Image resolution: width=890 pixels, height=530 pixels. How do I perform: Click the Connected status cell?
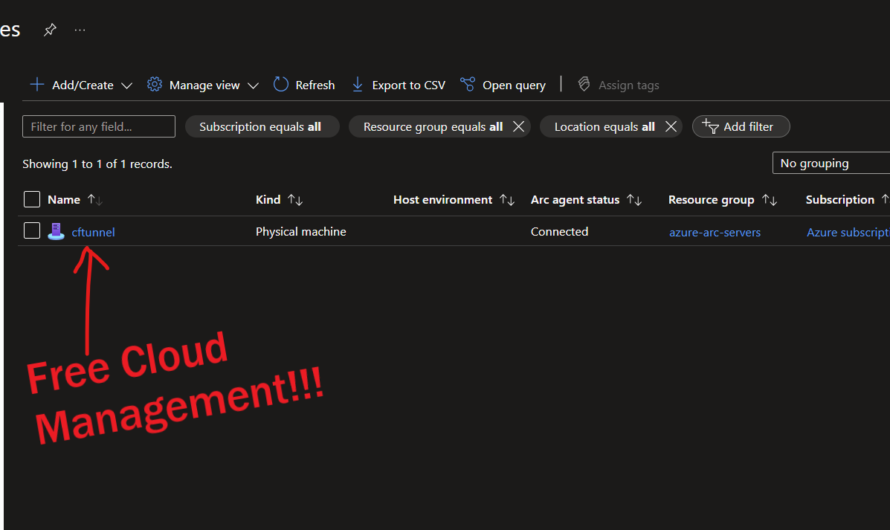[559, 232]
